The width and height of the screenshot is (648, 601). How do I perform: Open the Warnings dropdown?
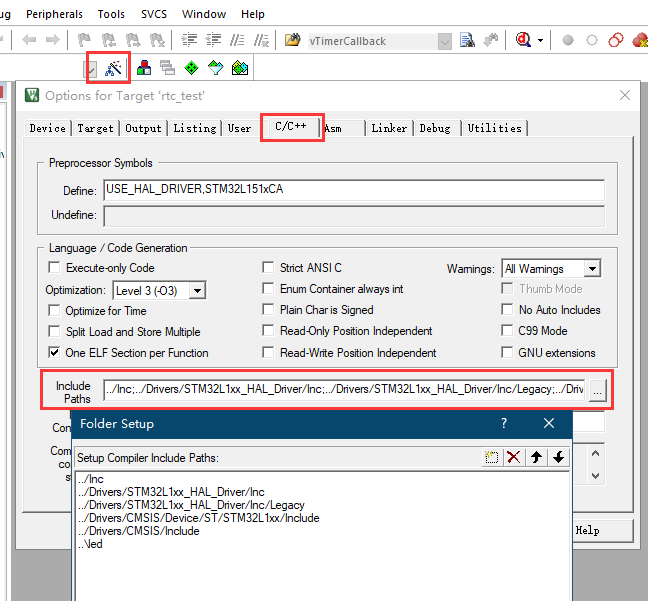(x=592, y=269)
